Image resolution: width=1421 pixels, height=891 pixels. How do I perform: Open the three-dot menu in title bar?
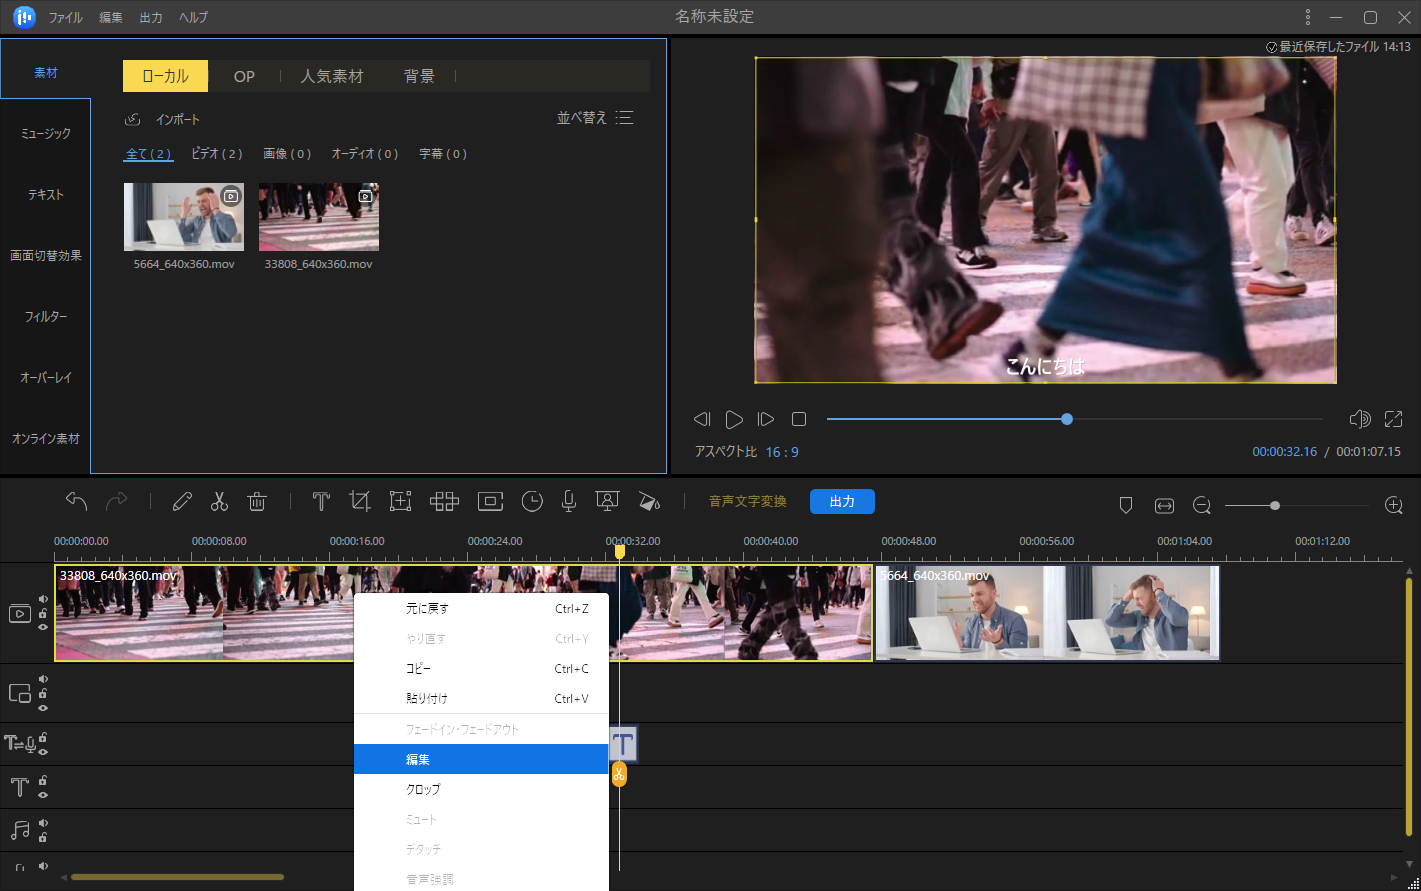[1307, 17]
